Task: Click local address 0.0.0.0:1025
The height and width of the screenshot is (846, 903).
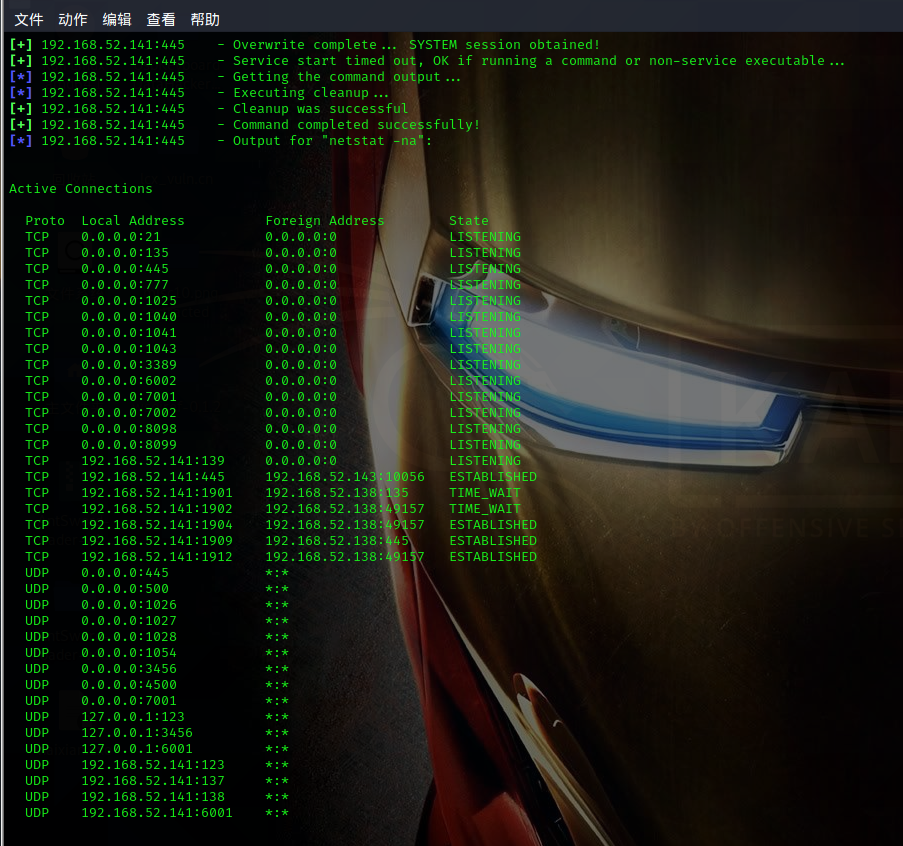Action: [129, 301]
